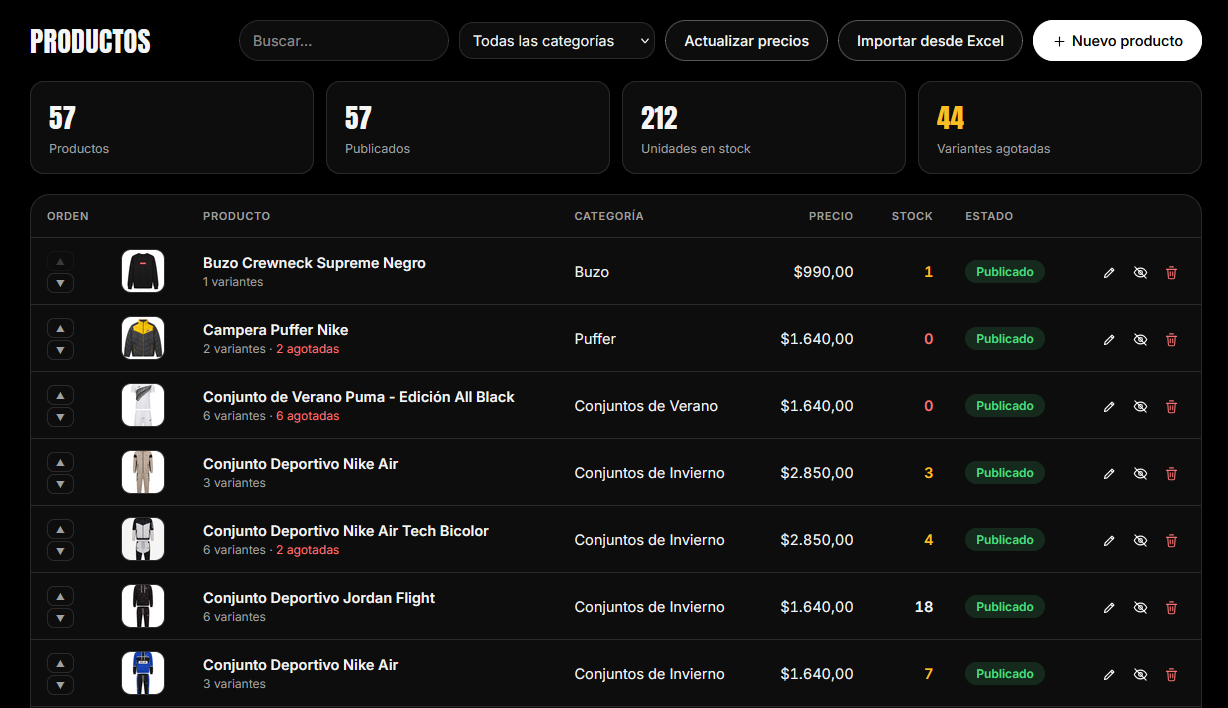Move Nike Air Tech Bicolor down in order
The height and width of the screenshot is (708, 1228).
(60, 551)
